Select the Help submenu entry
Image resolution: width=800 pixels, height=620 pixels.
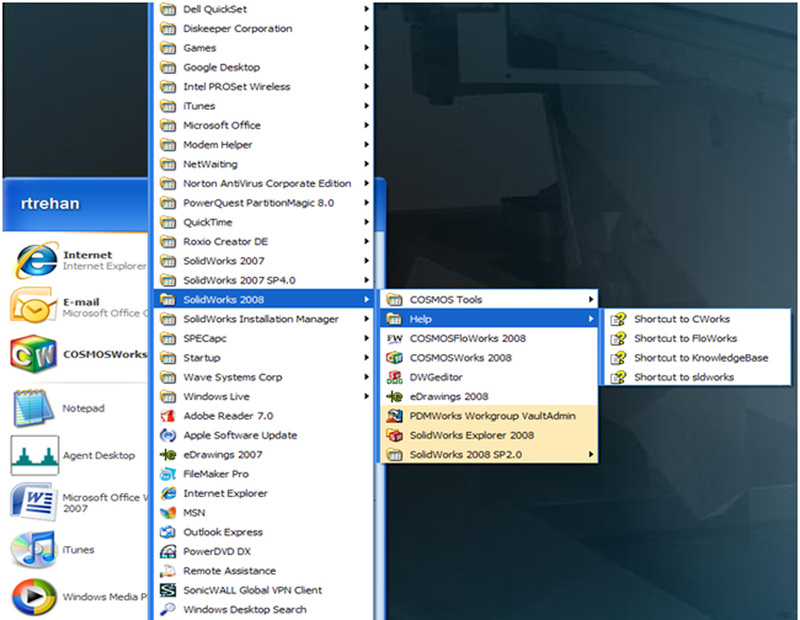pyautogui.click(x=489, y=319)
